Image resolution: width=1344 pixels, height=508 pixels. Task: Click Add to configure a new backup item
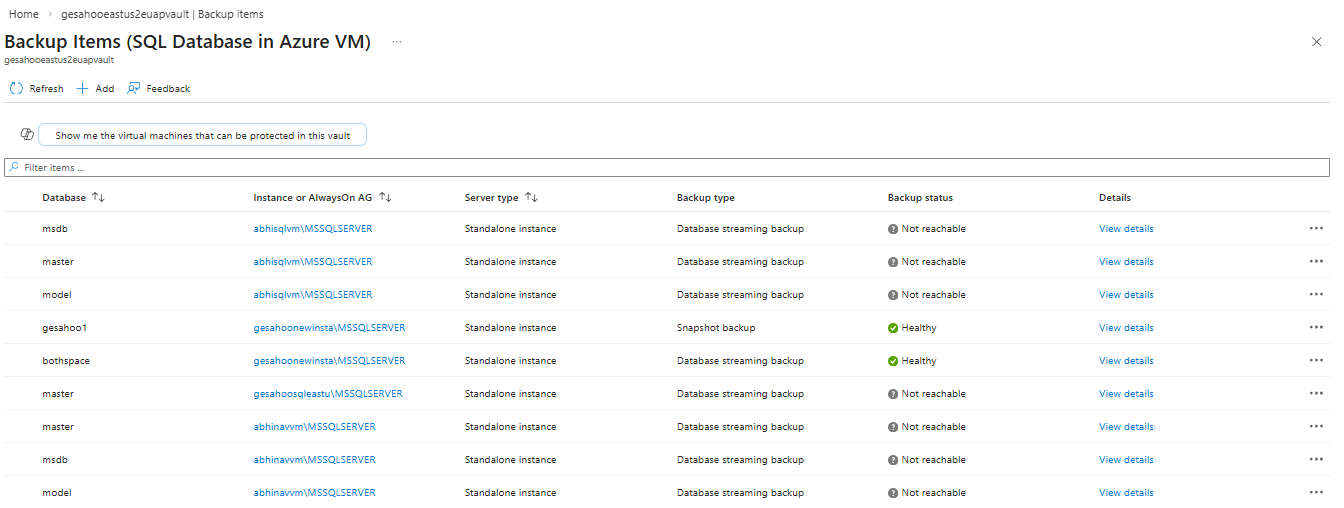96,89
